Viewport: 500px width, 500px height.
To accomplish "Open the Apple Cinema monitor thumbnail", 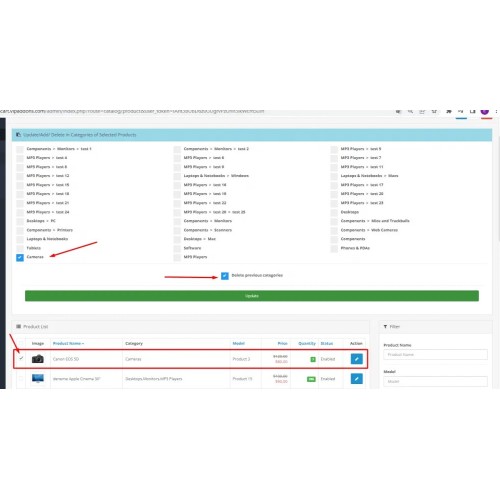I will pyautogui.click(x=38, y=379).
